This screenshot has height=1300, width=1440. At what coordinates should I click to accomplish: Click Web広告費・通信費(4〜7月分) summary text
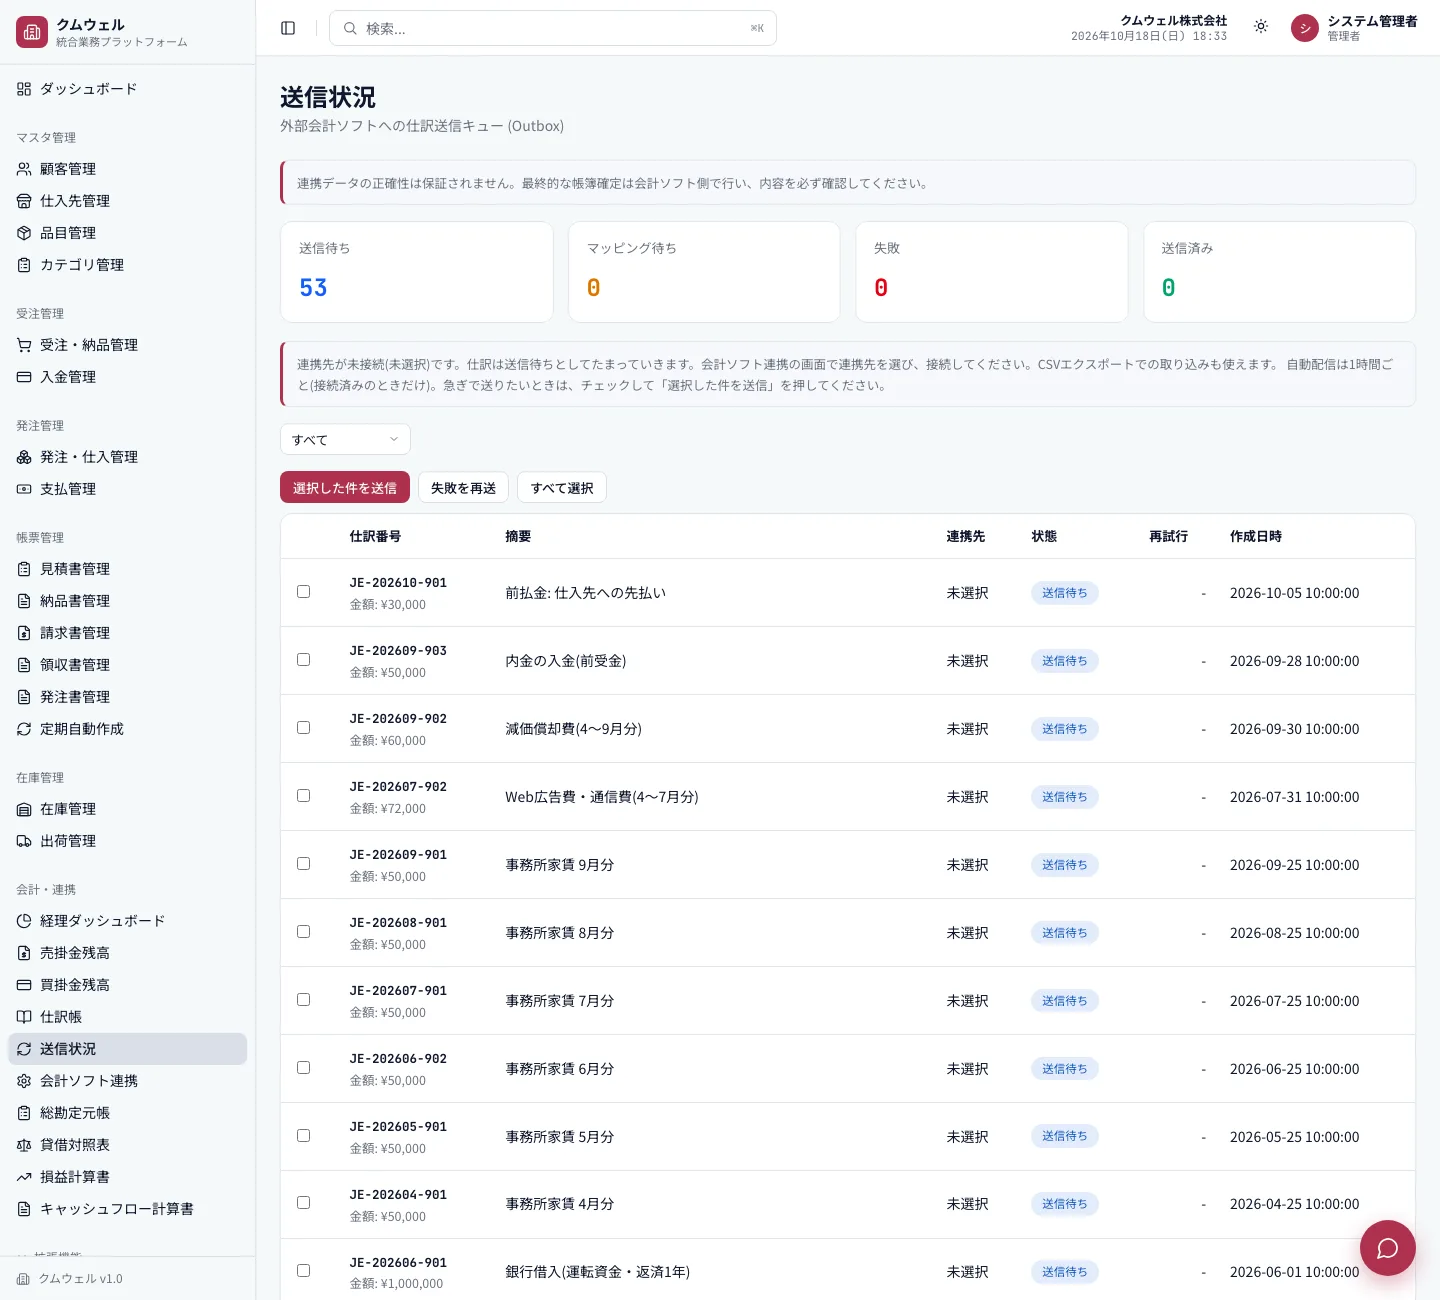click(x=602, y=797)
